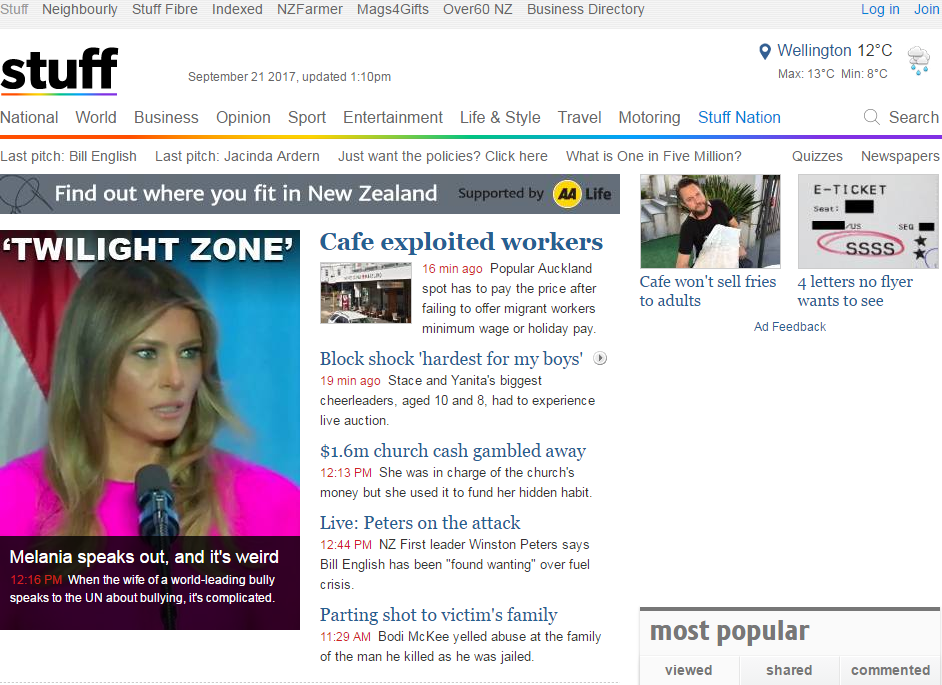Open the Entertainment section

(393, 117)
